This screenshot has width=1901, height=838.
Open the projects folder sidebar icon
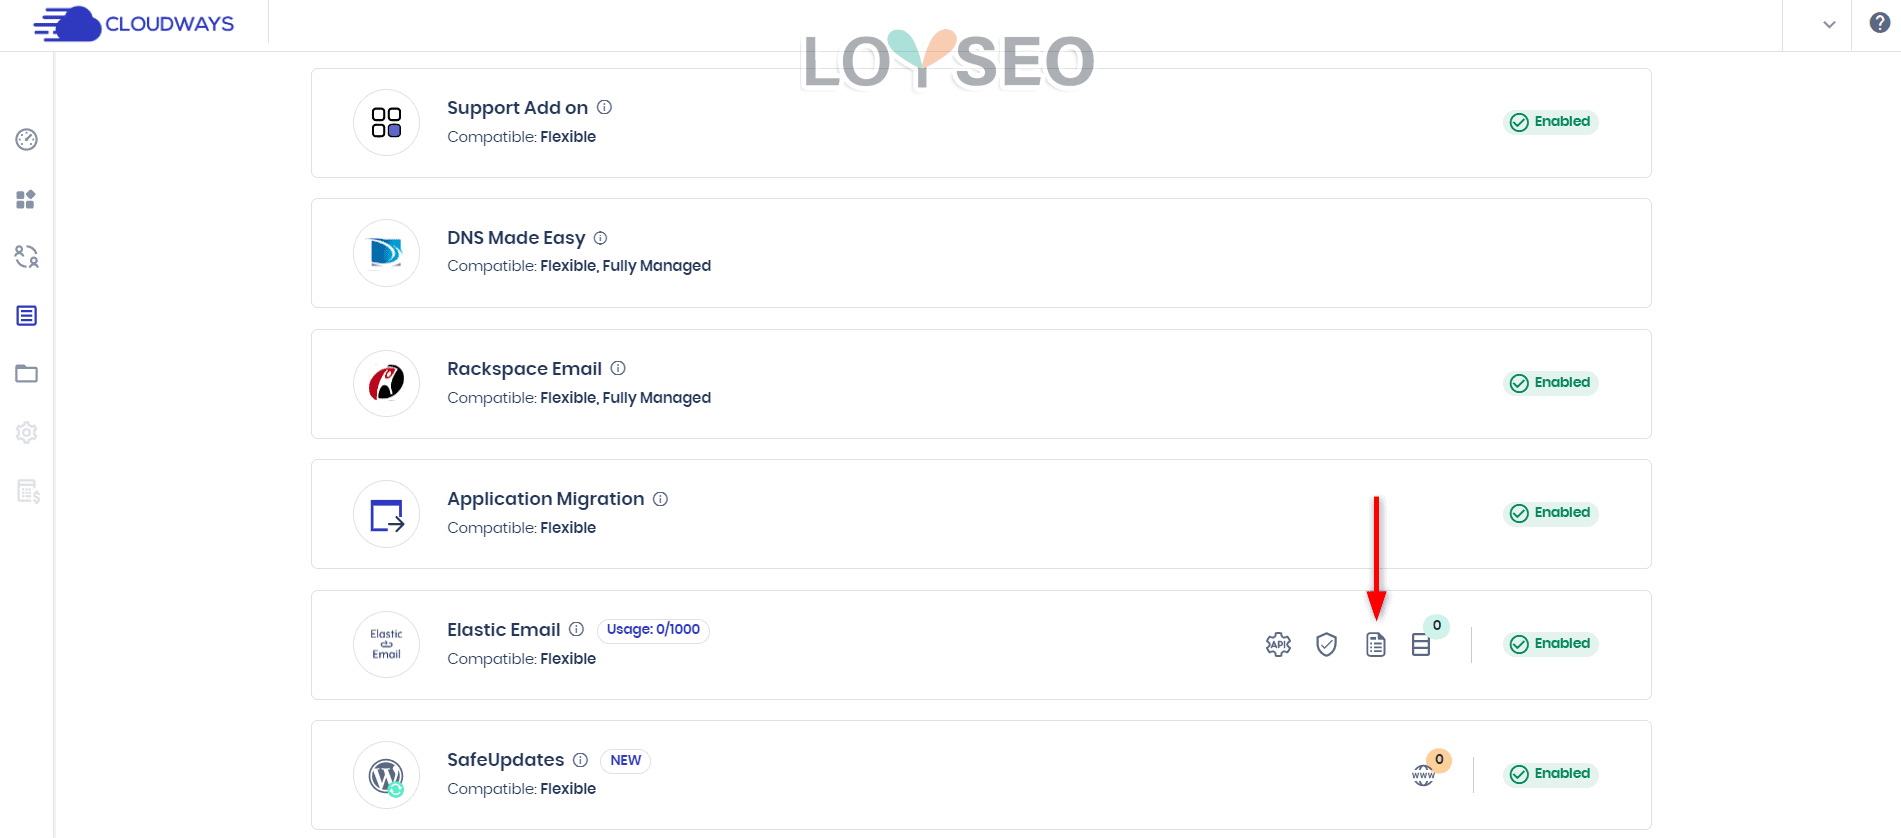point(27,374)
